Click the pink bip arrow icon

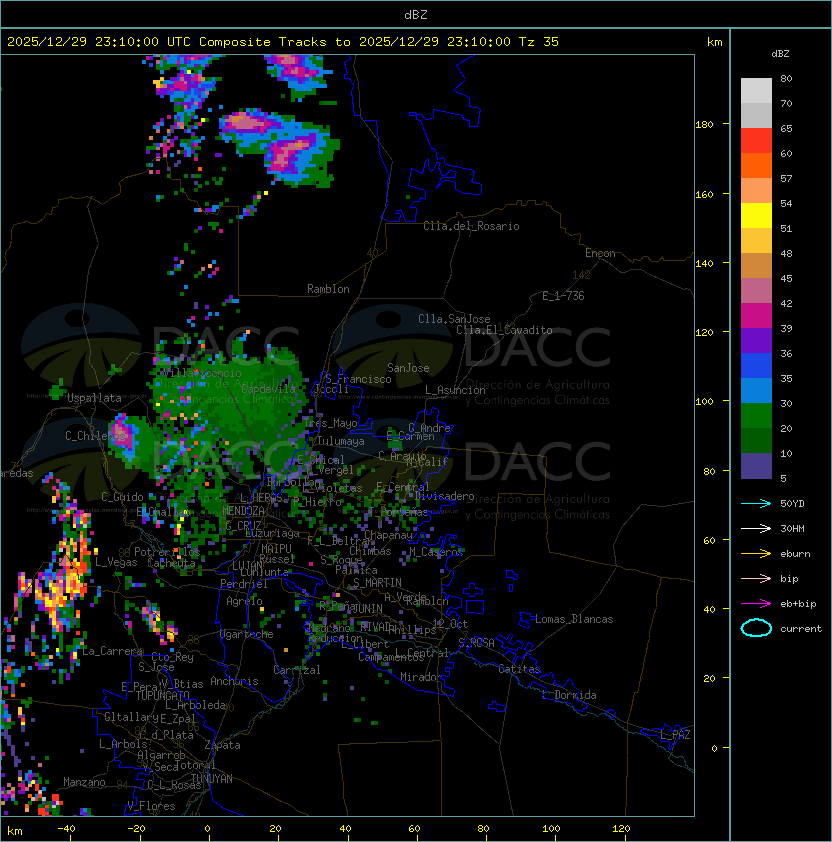[x=756, y=578]
